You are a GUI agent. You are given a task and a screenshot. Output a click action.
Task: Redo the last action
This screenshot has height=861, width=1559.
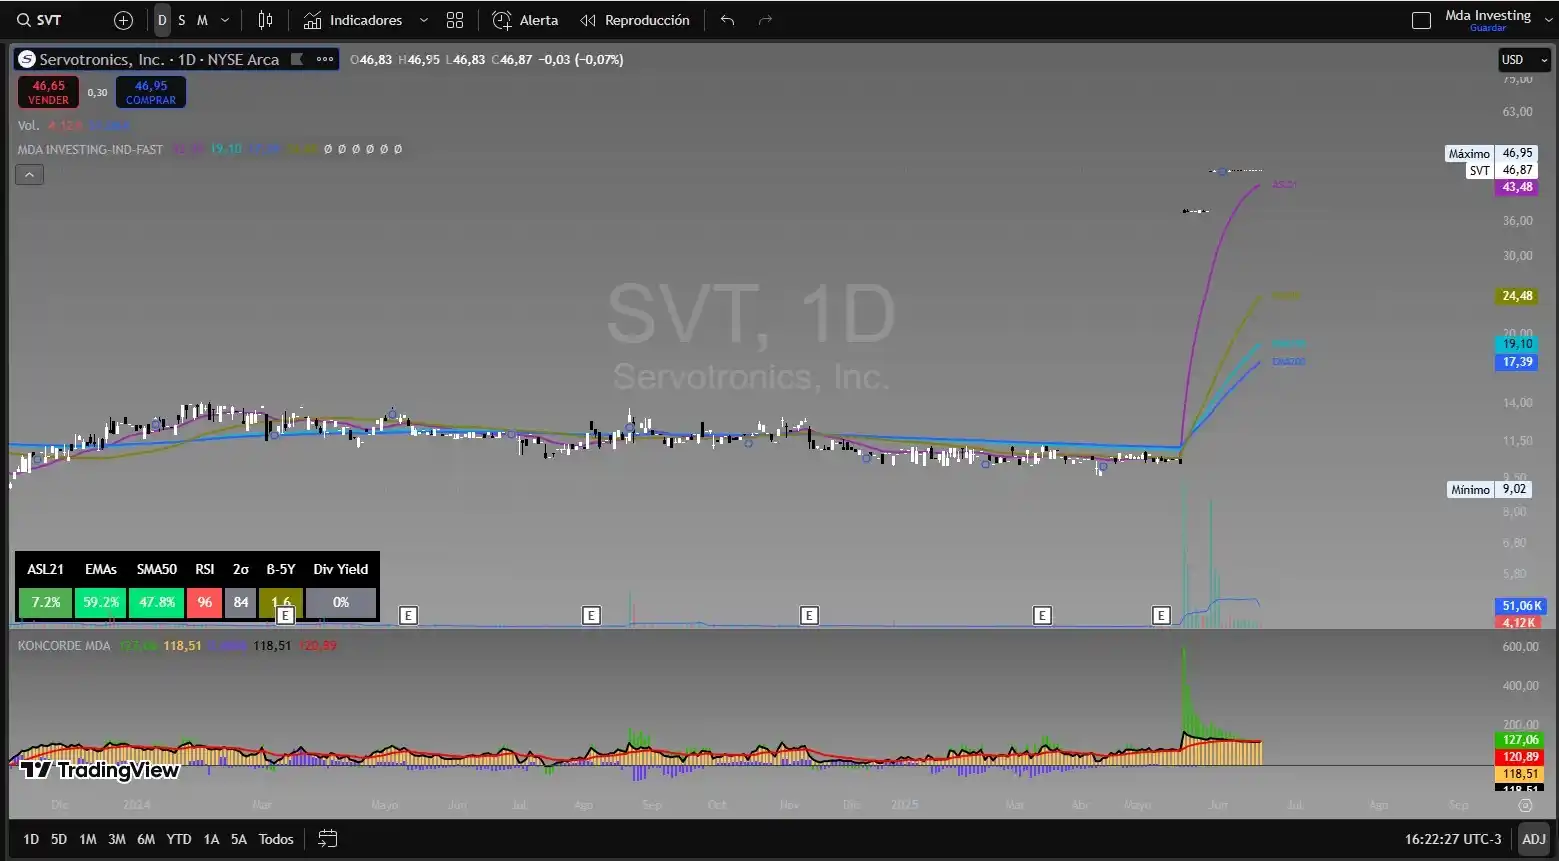(x=765, y=20)
